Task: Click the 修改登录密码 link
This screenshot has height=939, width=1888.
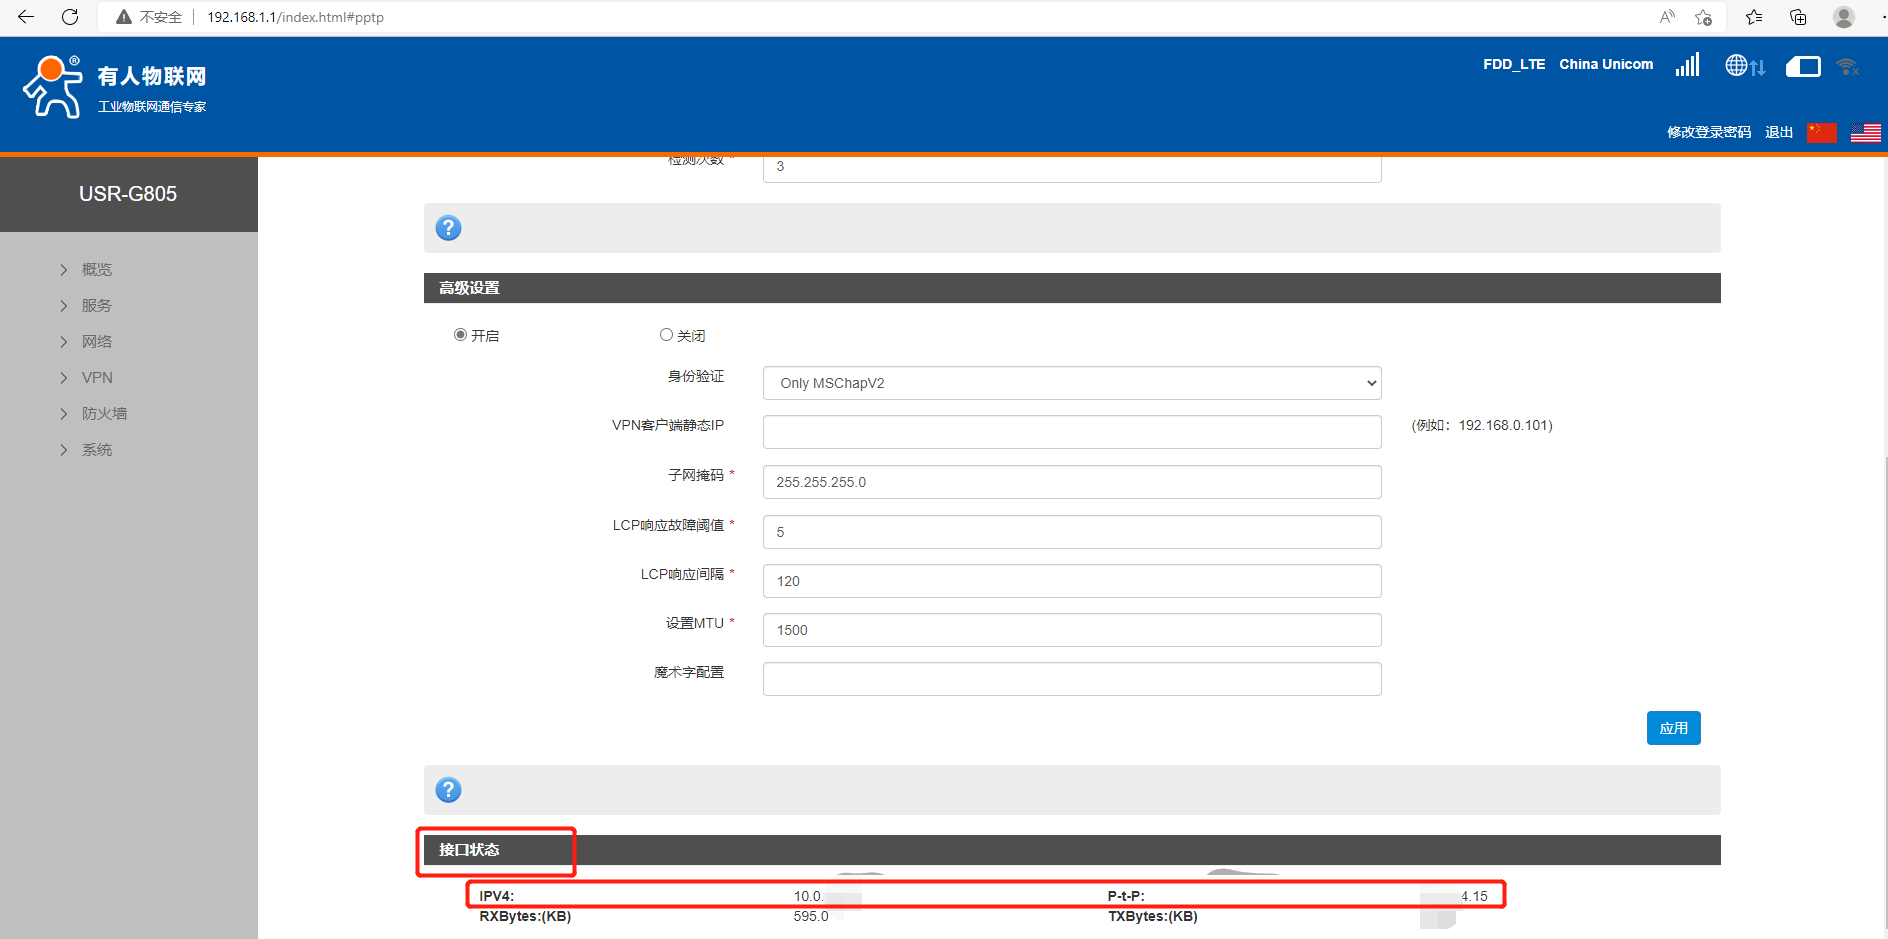Action: 1708,132
